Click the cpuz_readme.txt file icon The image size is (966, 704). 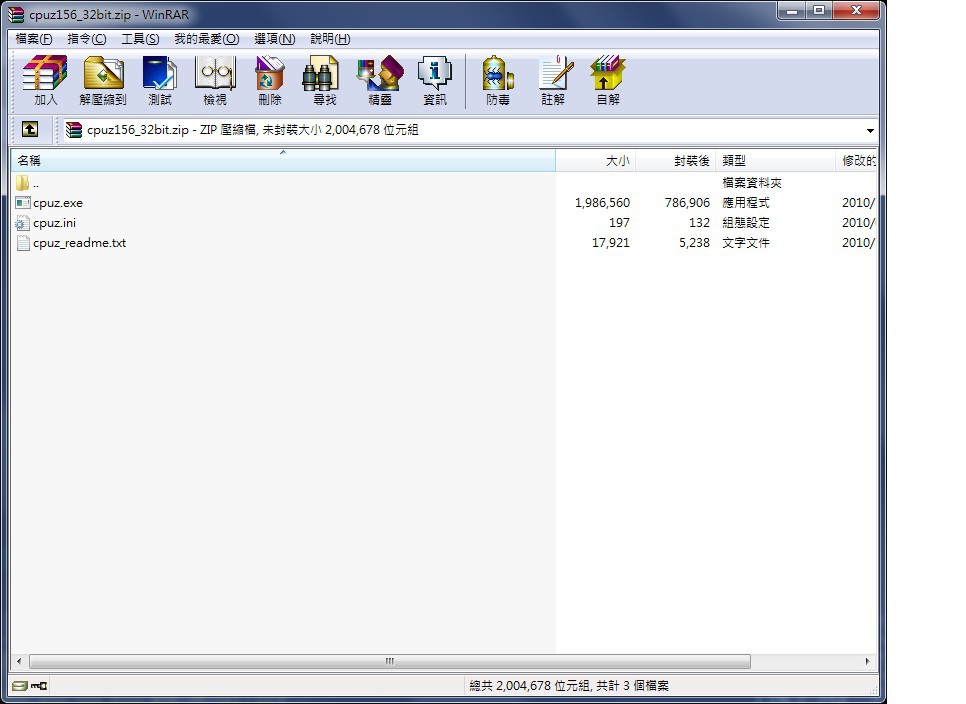click(x=23, y=243)
